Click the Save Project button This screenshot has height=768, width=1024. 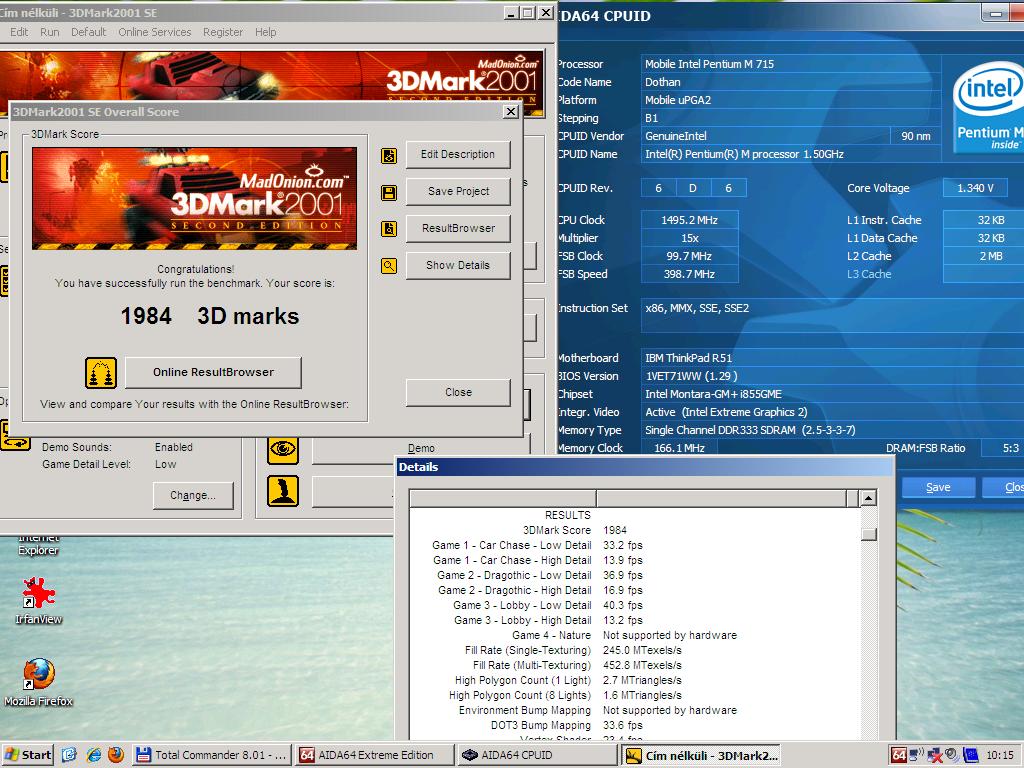tap(458, 191)
